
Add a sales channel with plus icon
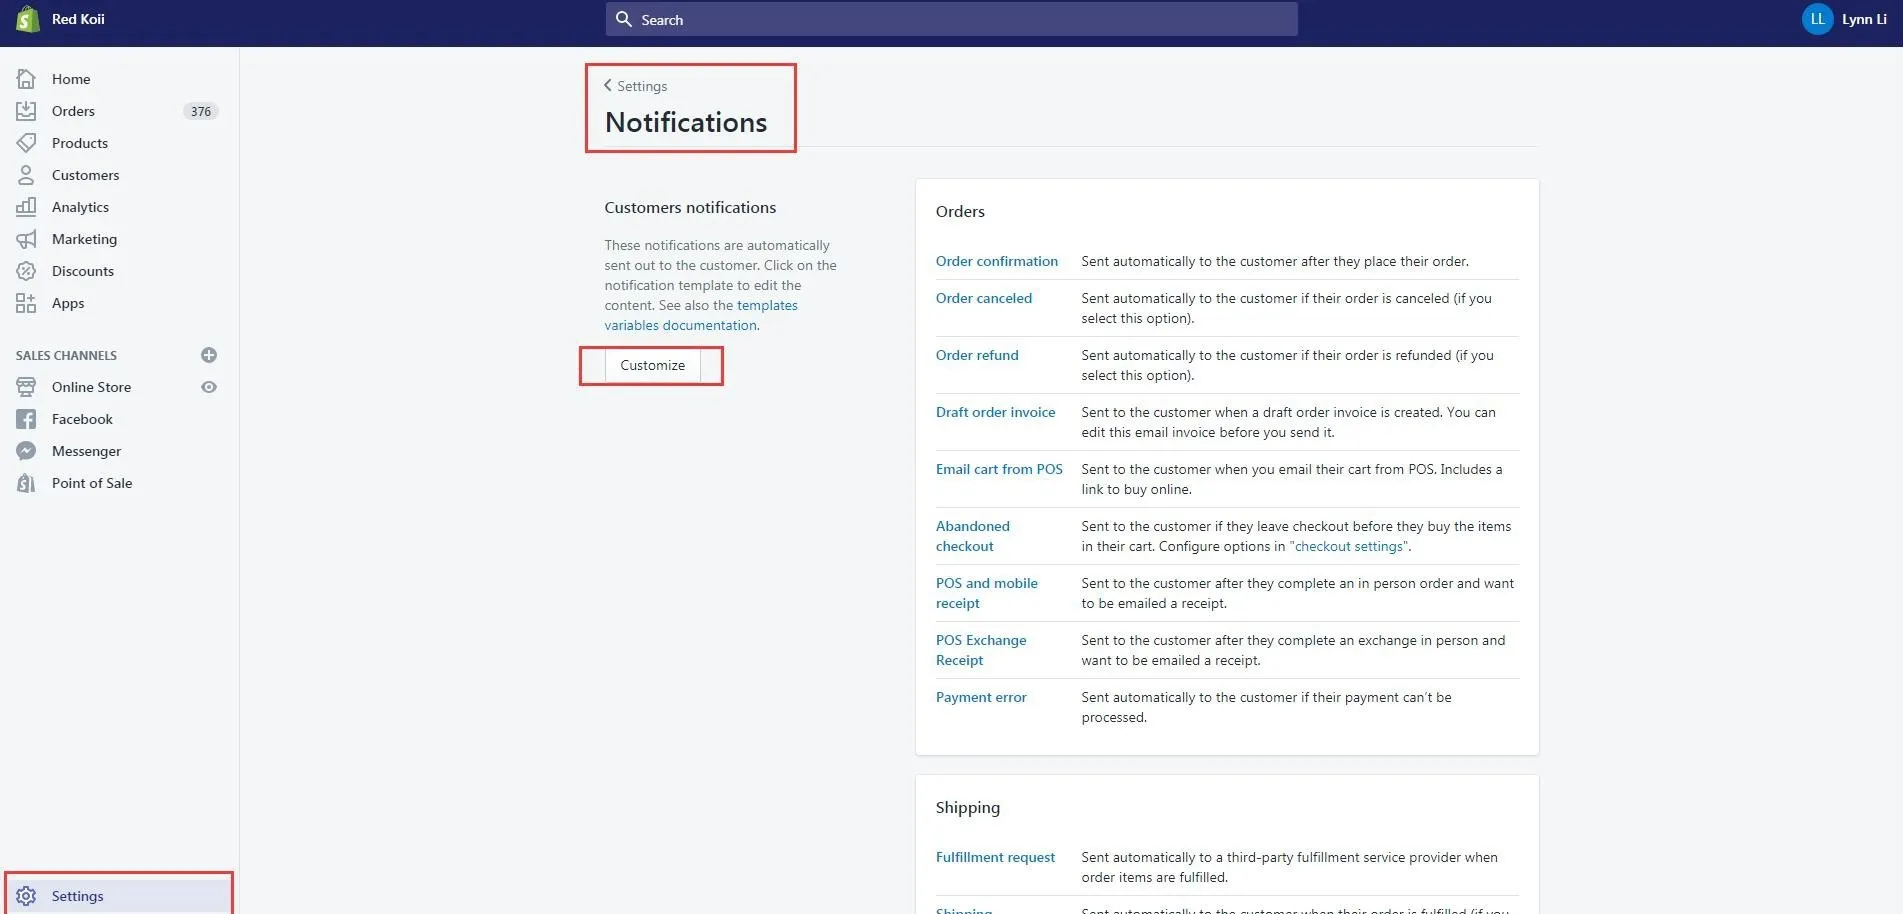tap(209, 355)
